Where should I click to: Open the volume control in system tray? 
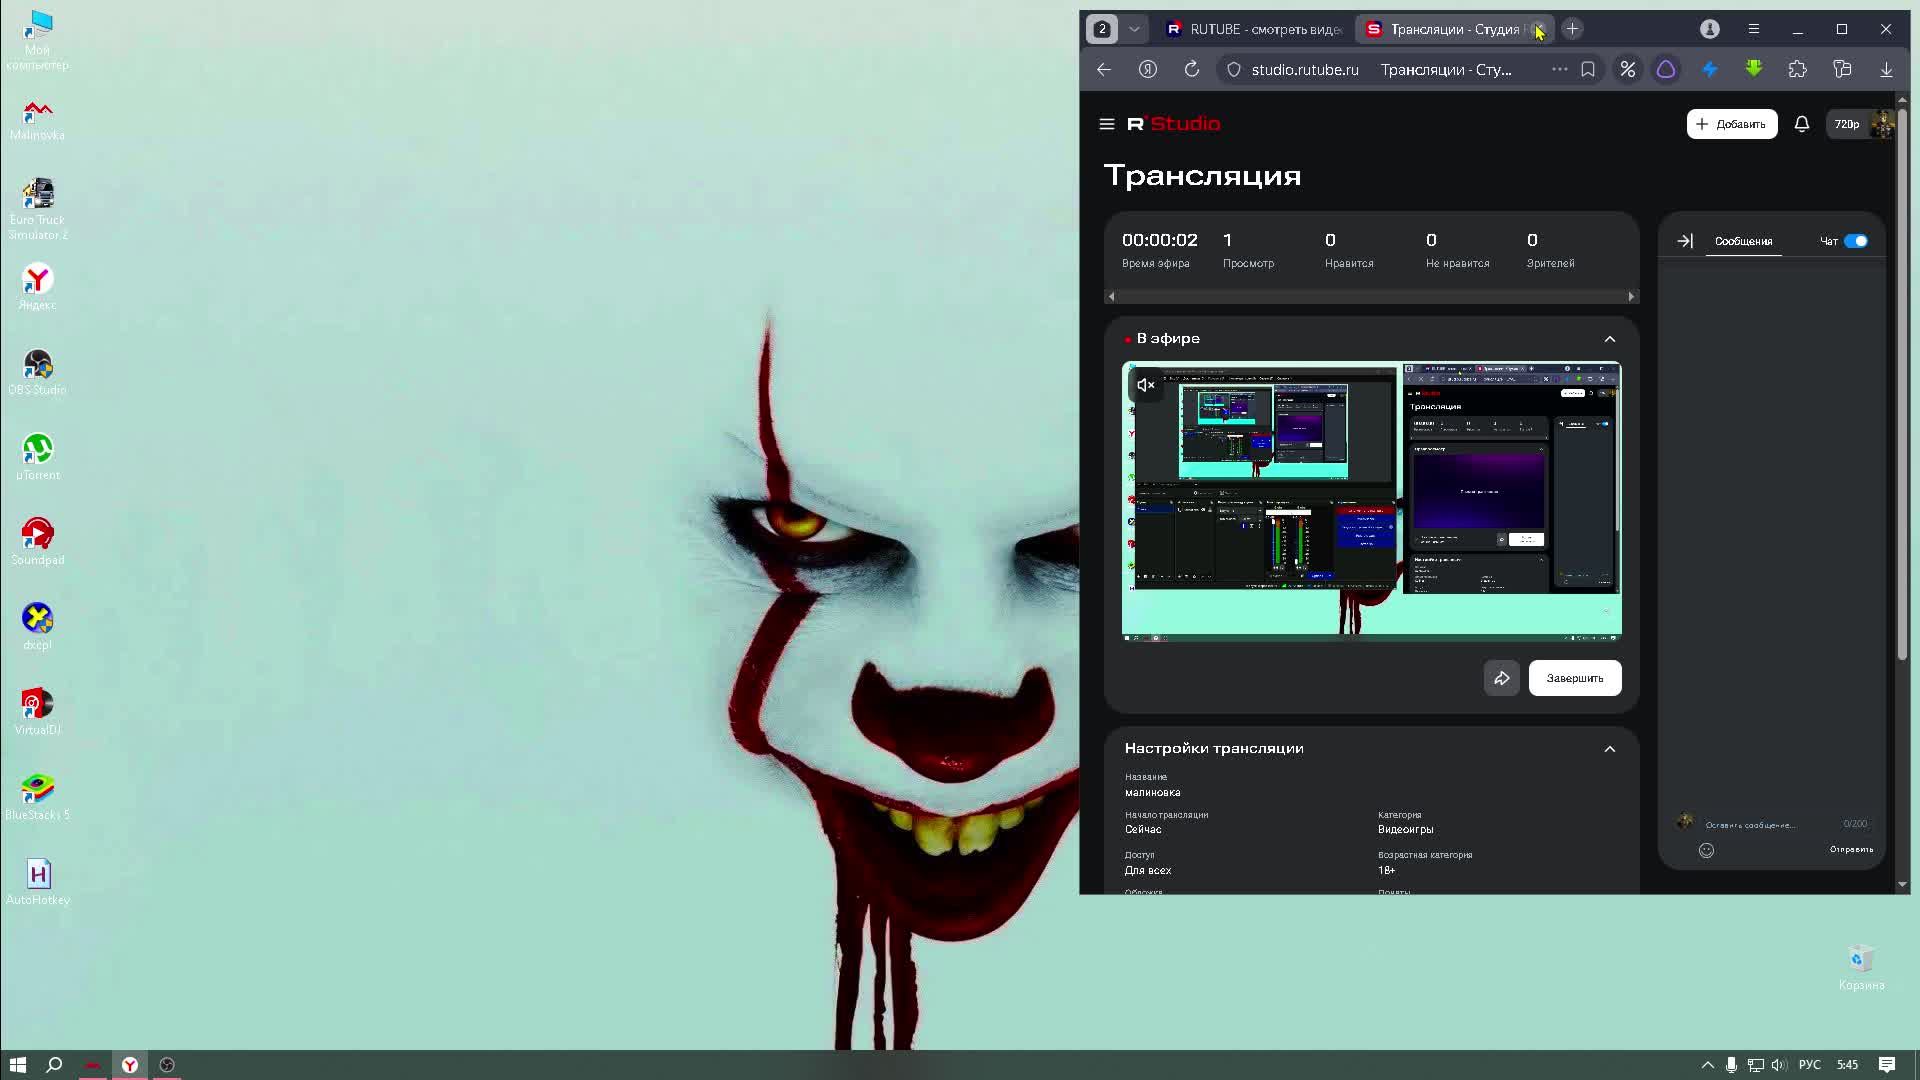(1779, 1065)
